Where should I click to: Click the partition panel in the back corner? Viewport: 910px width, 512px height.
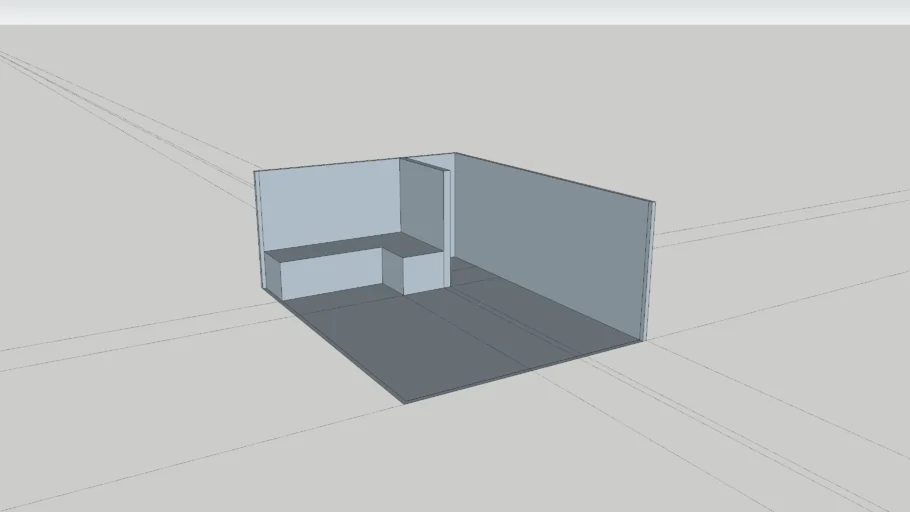tap(420, 205)
